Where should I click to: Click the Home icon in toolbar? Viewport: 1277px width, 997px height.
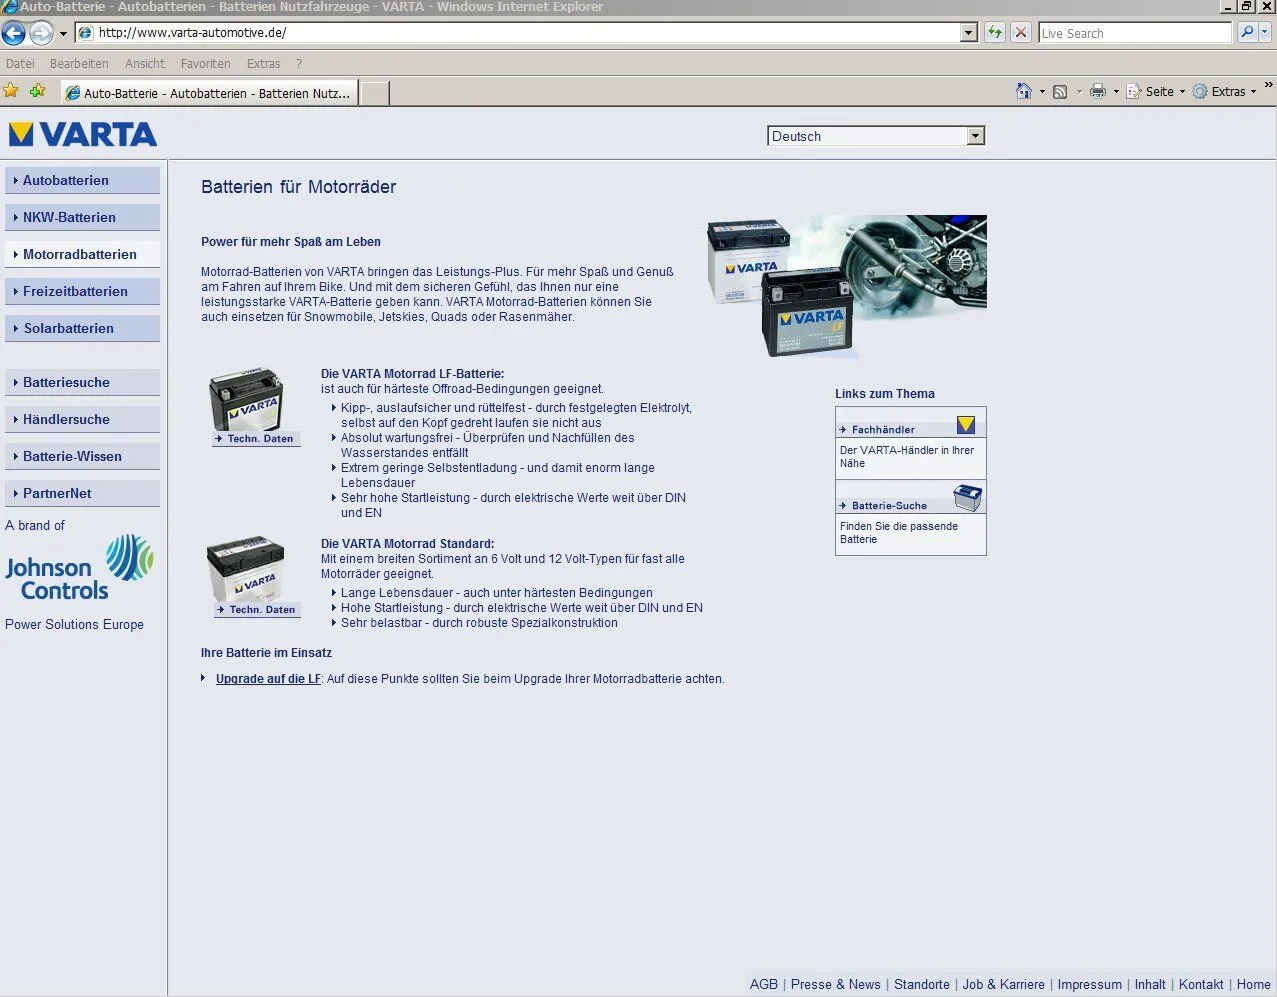click(1023, 91)
